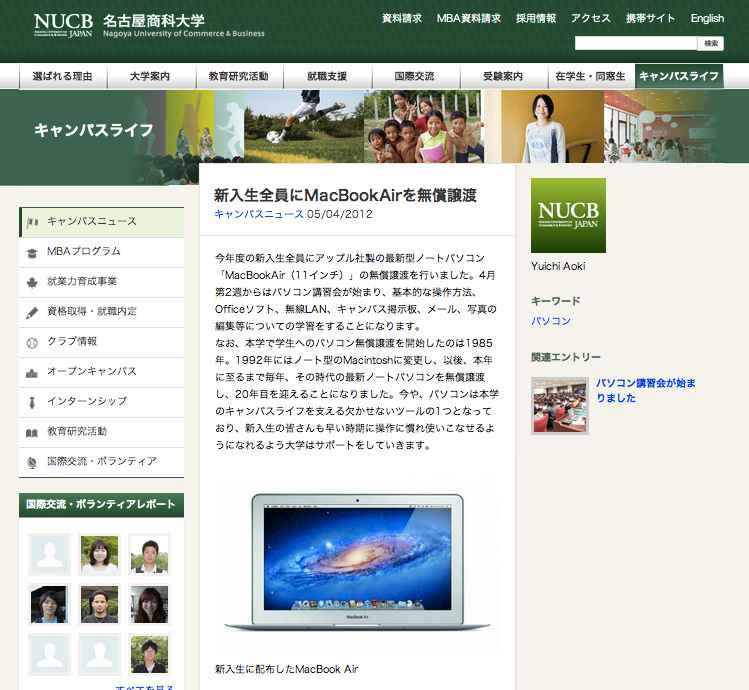Switch to English site link

pos(707,19)
